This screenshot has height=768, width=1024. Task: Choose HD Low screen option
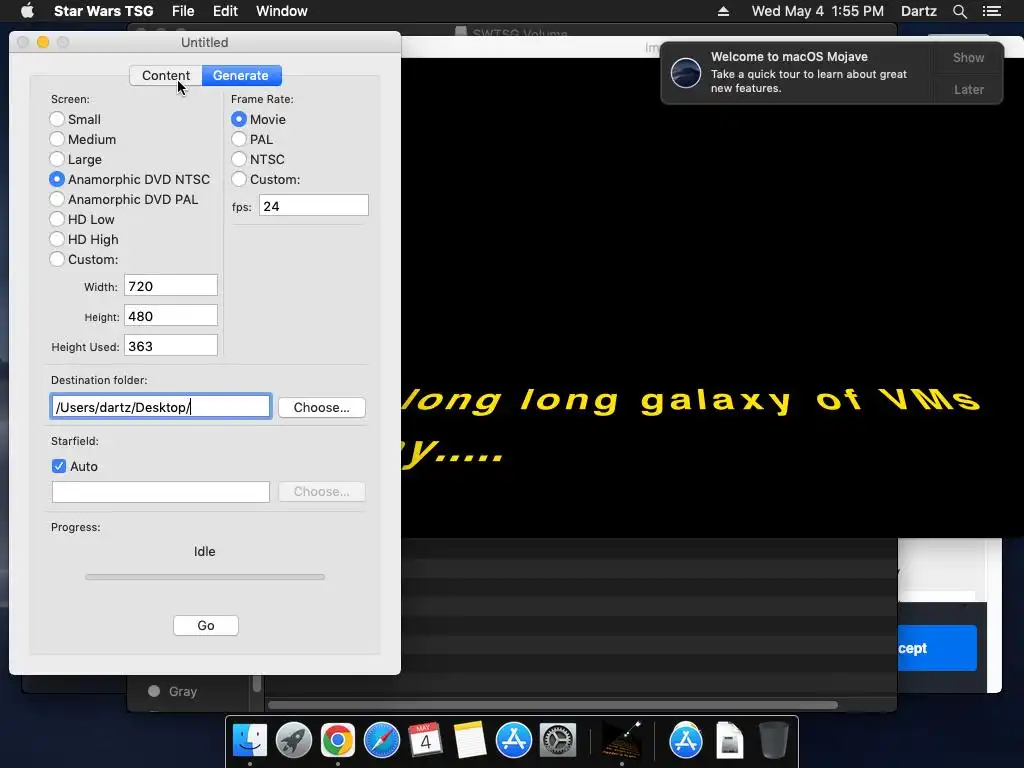[x=57, y=219]
